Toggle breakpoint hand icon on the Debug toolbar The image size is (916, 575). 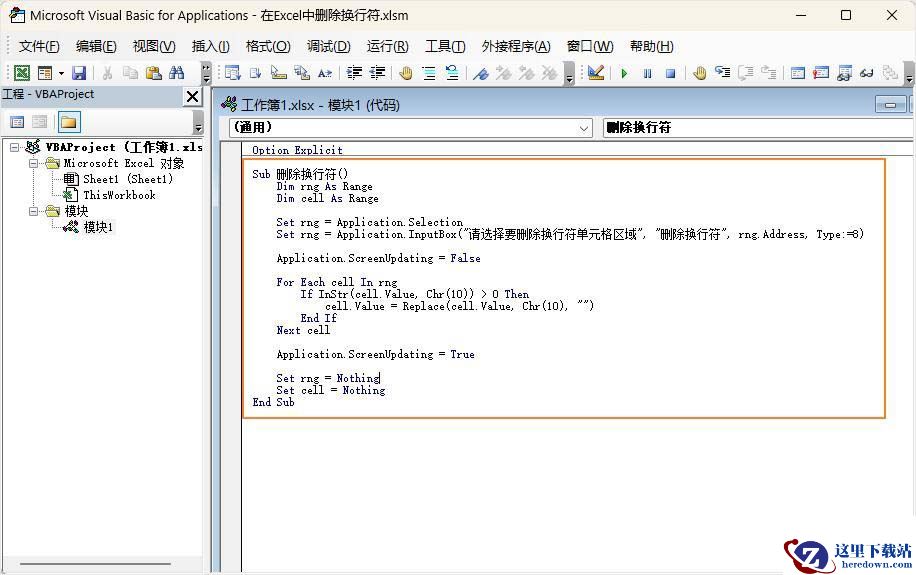coord(699,72)
